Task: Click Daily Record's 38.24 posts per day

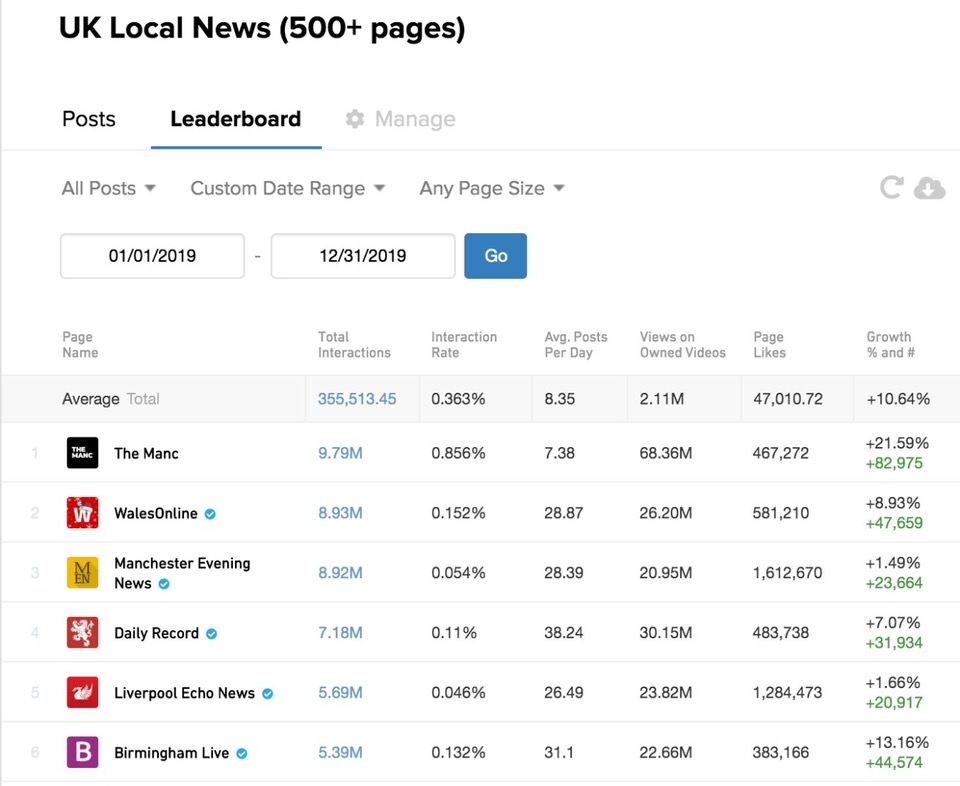Action: [x=563, y=633]
